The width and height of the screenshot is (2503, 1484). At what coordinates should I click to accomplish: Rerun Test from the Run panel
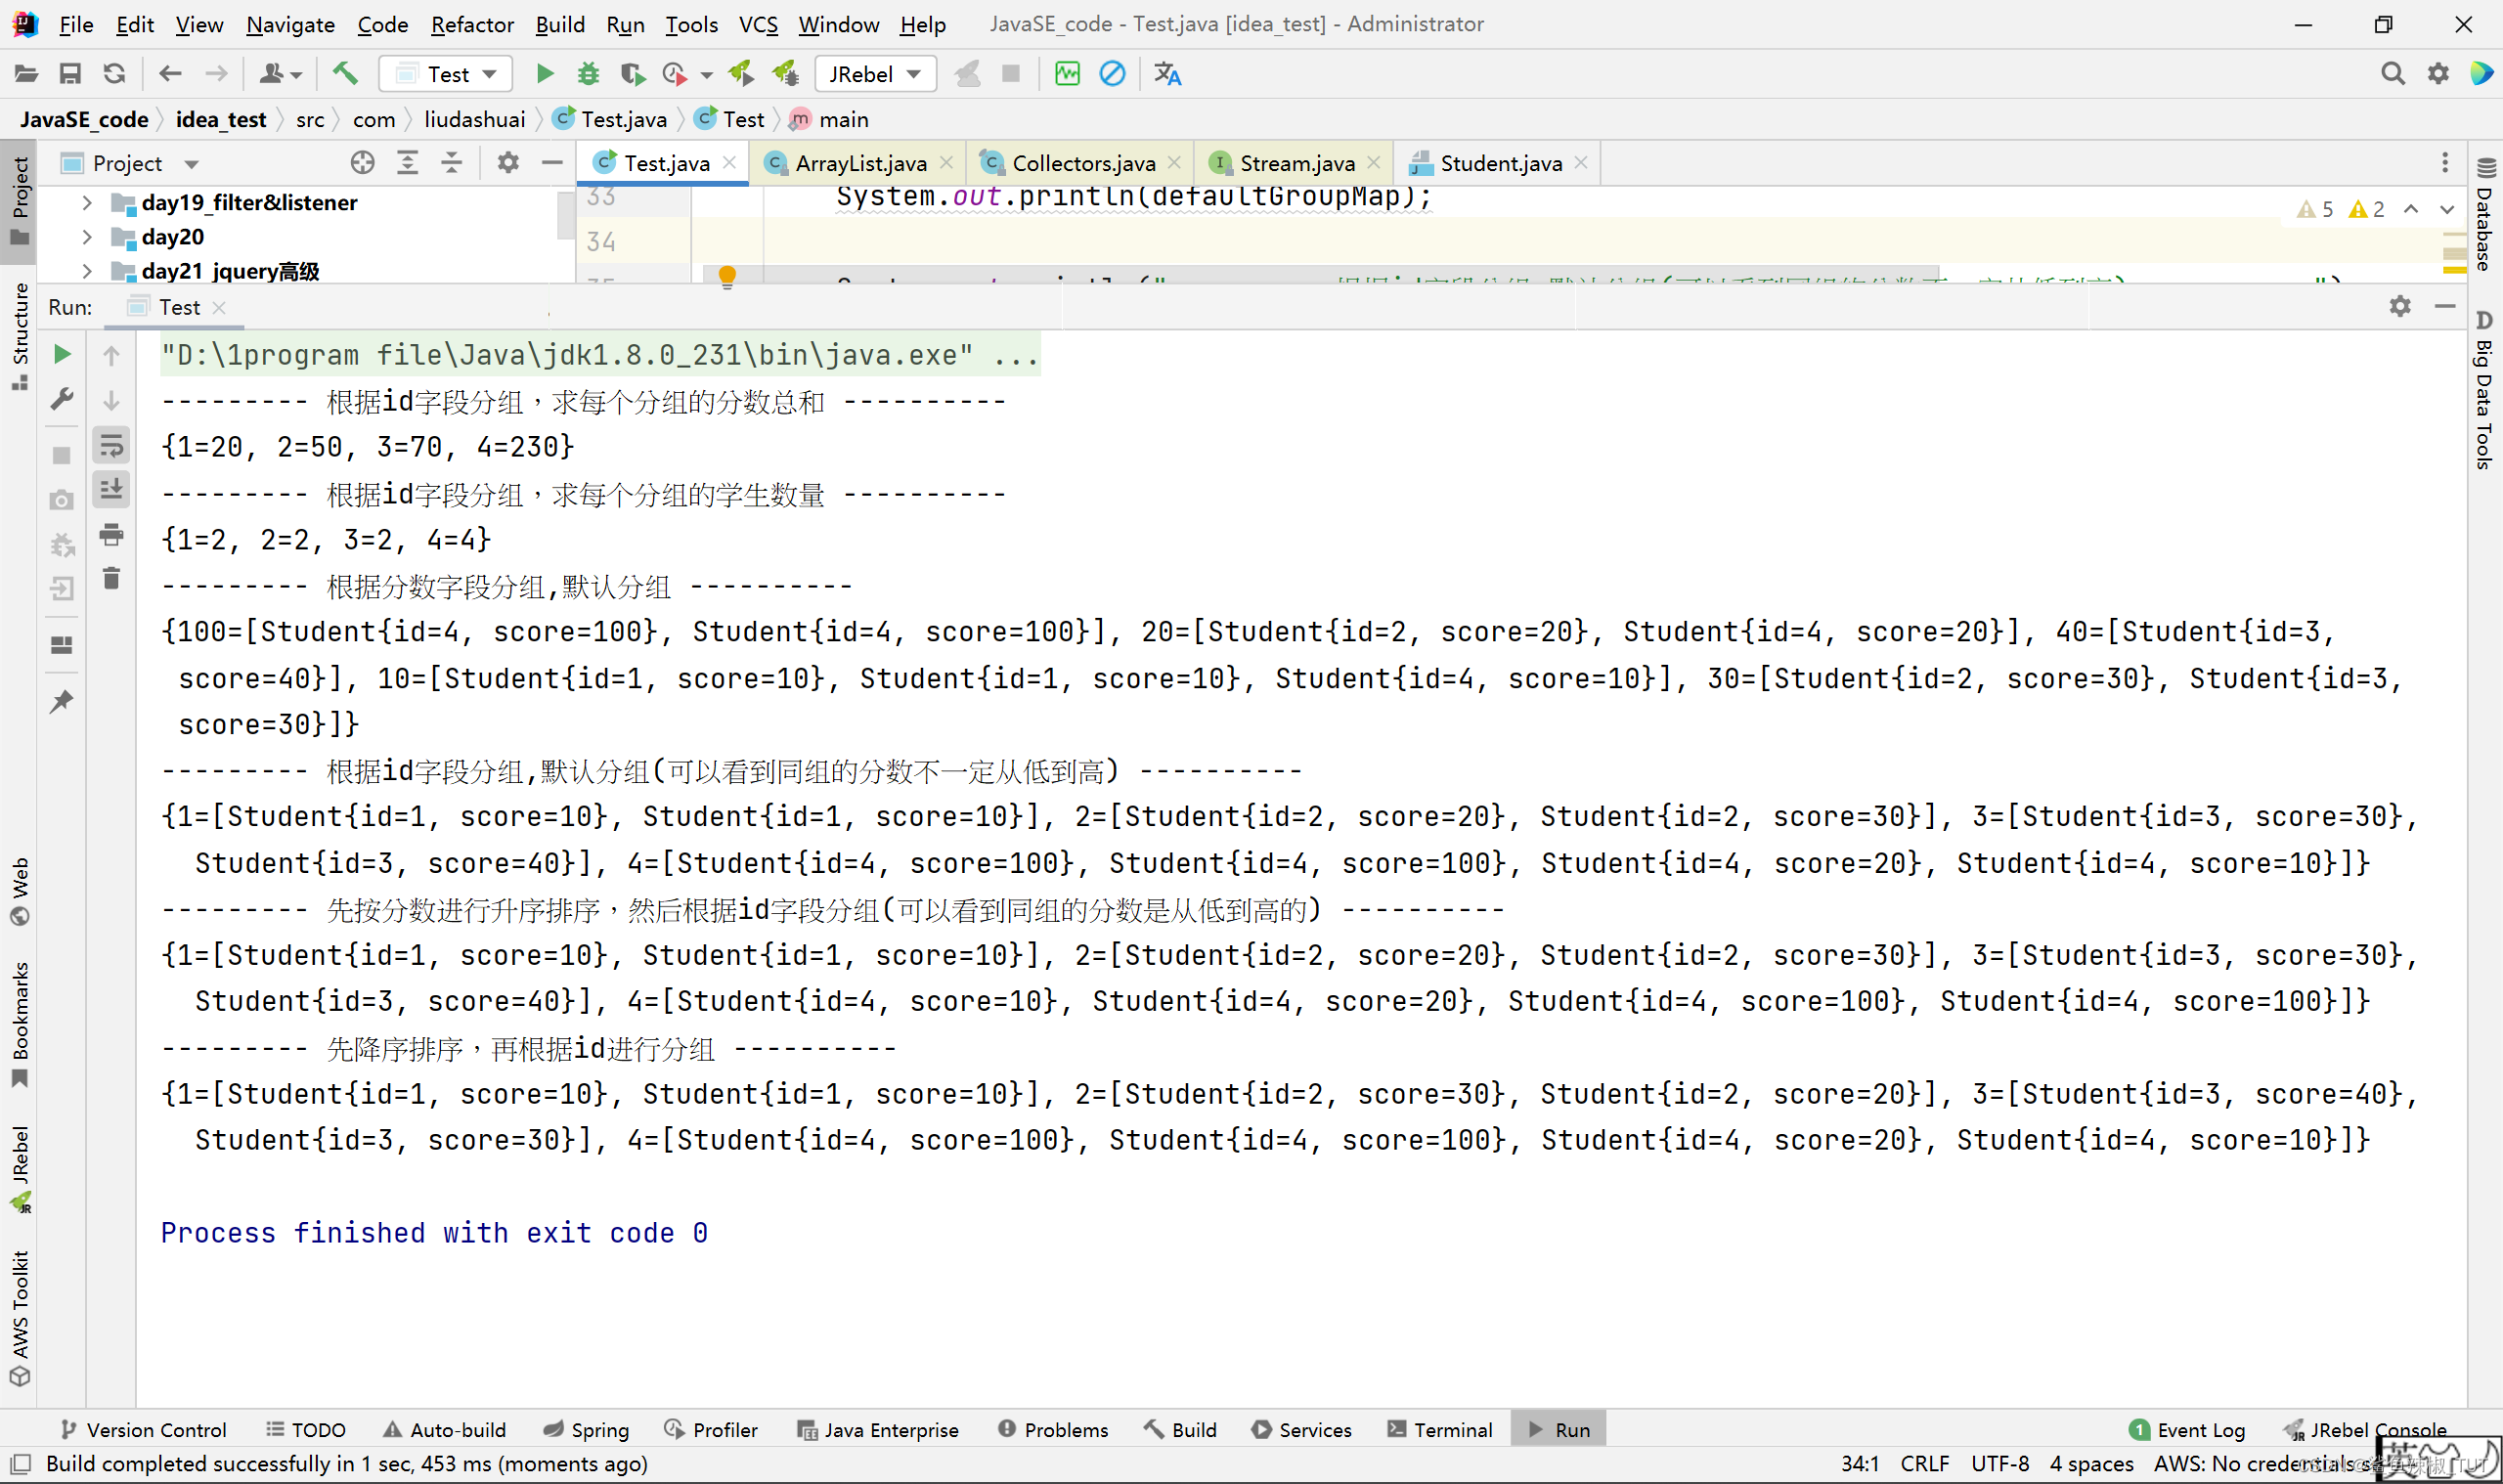tap(62, 354)
